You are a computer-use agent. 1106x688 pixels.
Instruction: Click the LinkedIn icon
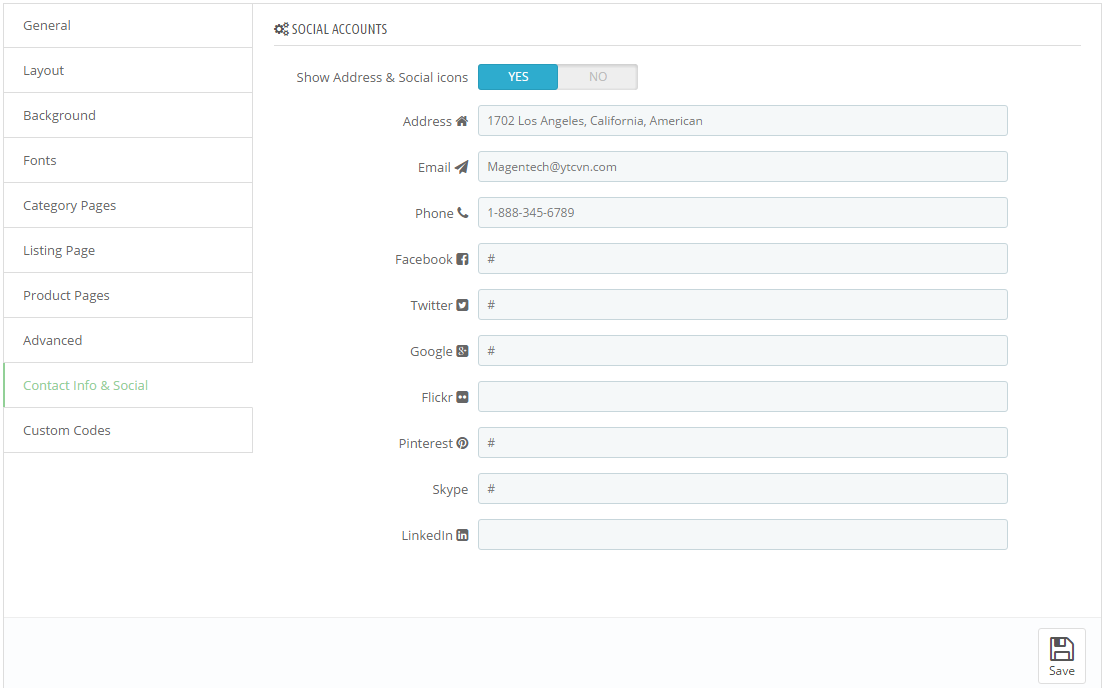[462, 535]
